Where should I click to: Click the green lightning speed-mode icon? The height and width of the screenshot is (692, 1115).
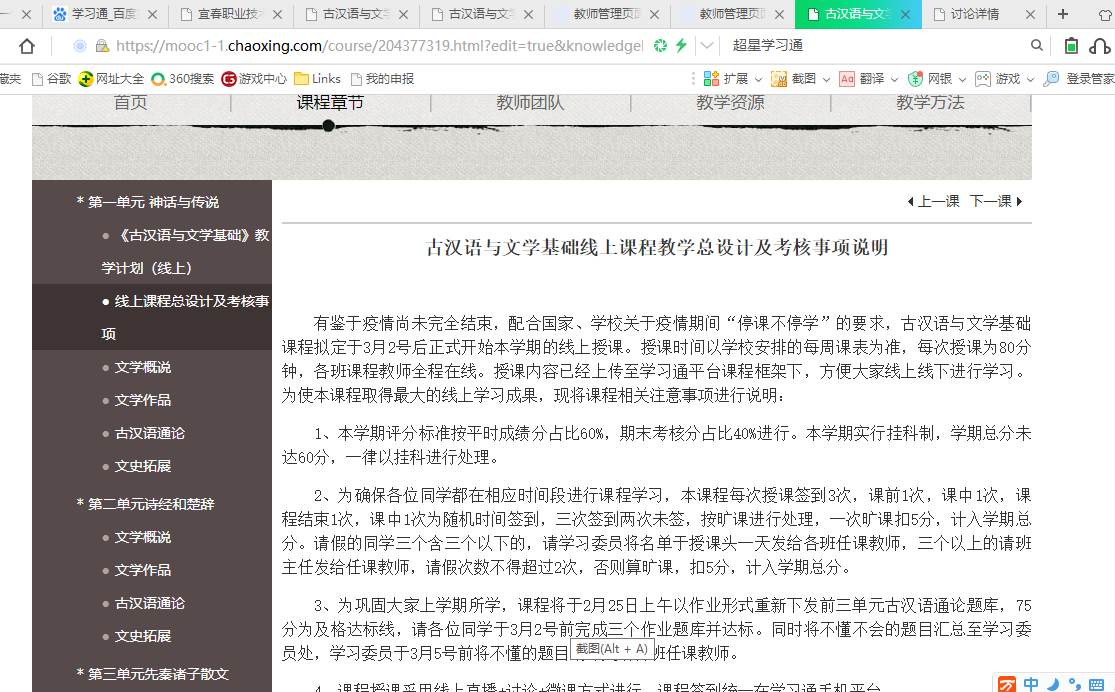click(x=681, y=46)
